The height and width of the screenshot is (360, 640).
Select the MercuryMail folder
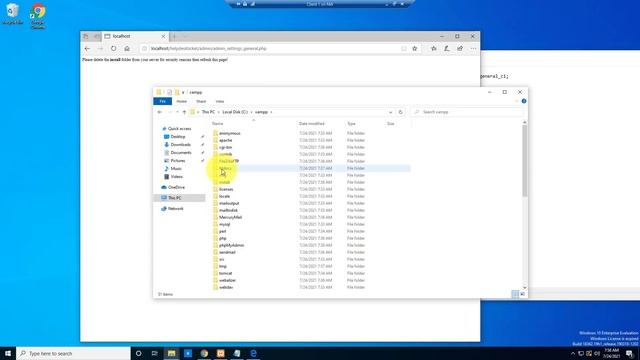(x=230, y=218)
